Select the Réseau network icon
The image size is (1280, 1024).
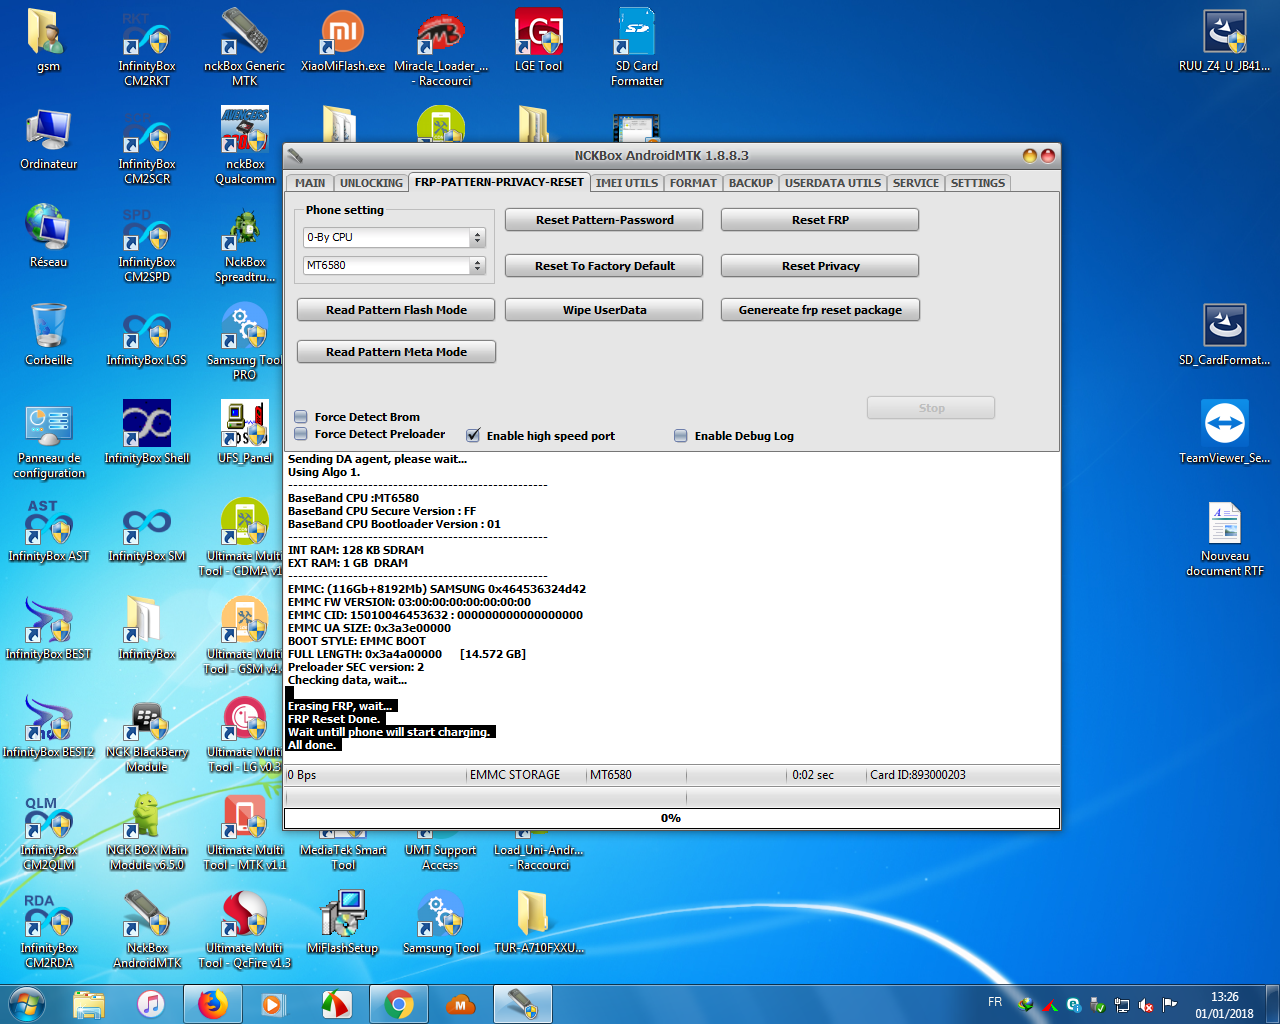click(x=49, y=237)
